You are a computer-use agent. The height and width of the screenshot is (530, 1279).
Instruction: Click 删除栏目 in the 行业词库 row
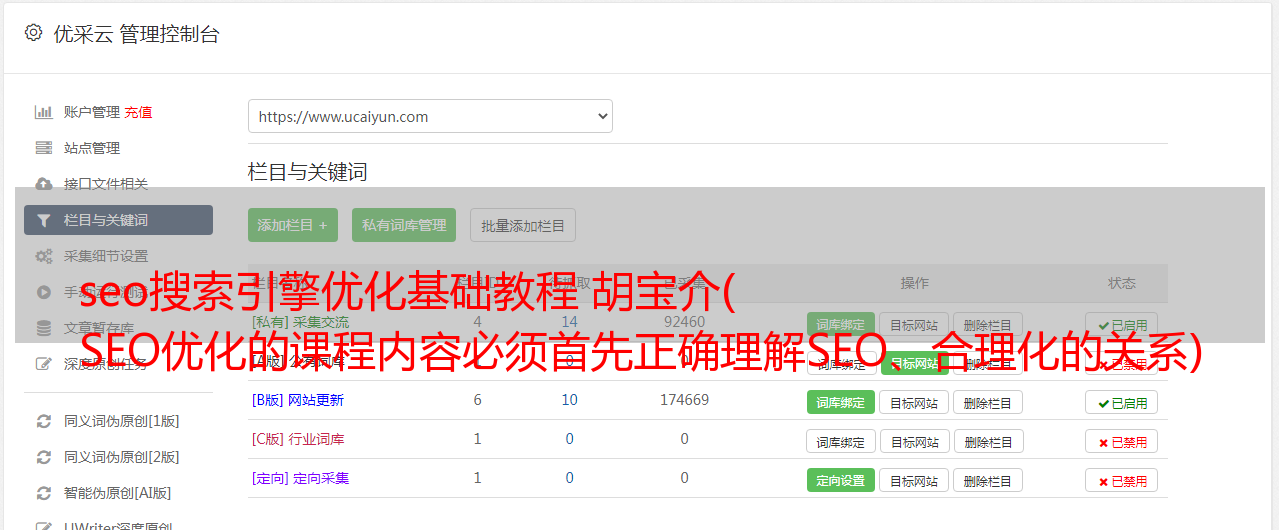coord(988,441)
